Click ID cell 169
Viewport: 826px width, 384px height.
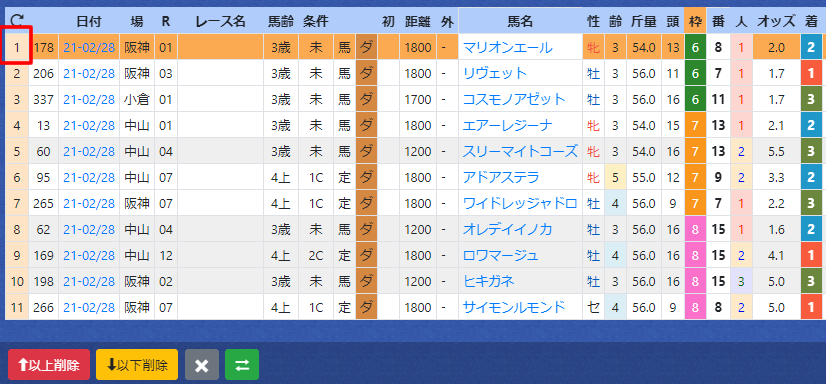[44, 255]
